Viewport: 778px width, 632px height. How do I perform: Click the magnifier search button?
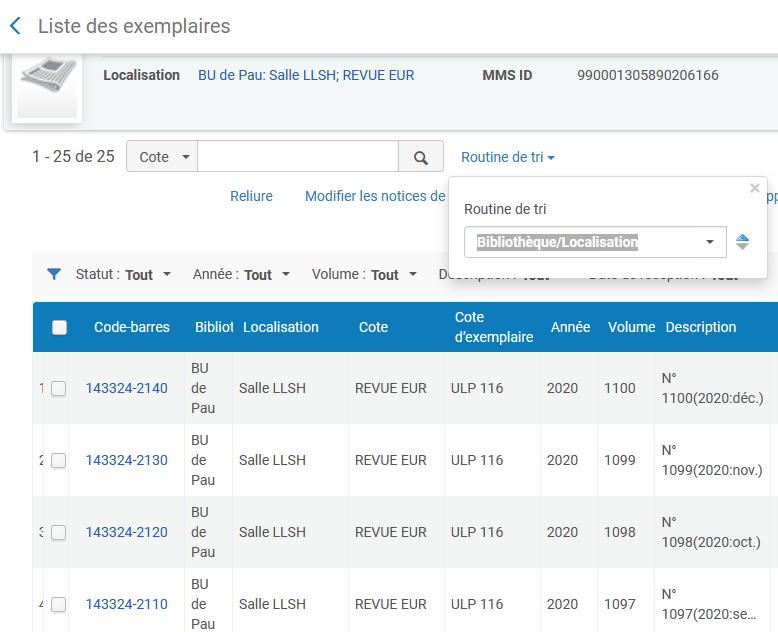pos(421,157)
